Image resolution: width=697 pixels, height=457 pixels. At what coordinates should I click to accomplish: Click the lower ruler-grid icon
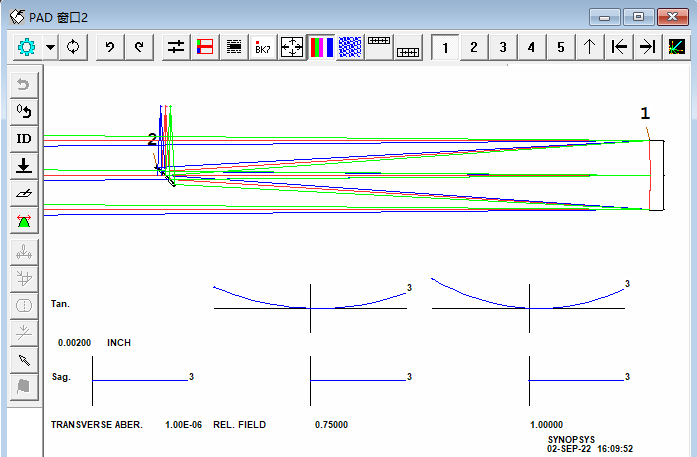tap(408, 47)
